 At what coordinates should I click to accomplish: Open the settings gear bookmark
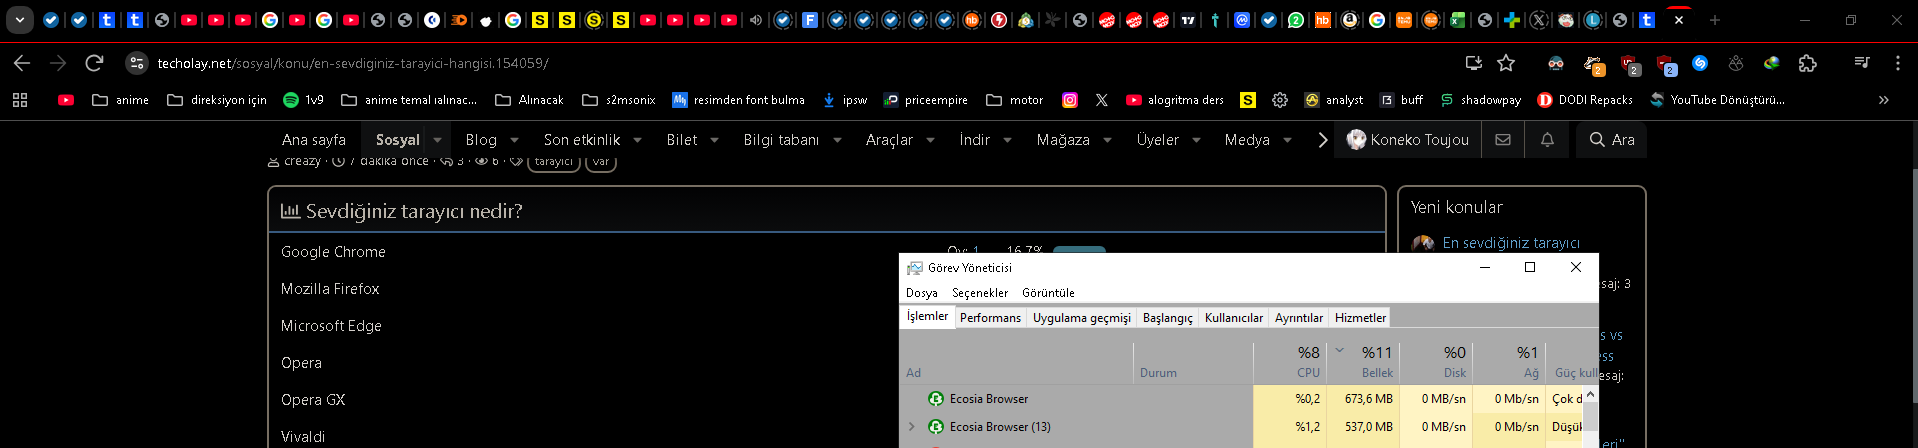pyautogui.click(x=1280, y=100)
